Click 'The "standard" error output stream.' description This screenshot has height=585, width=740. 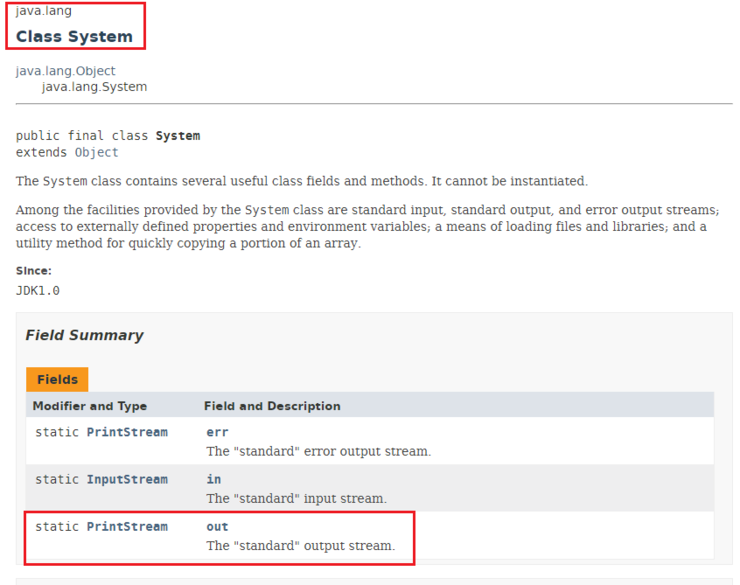(319, 451)
